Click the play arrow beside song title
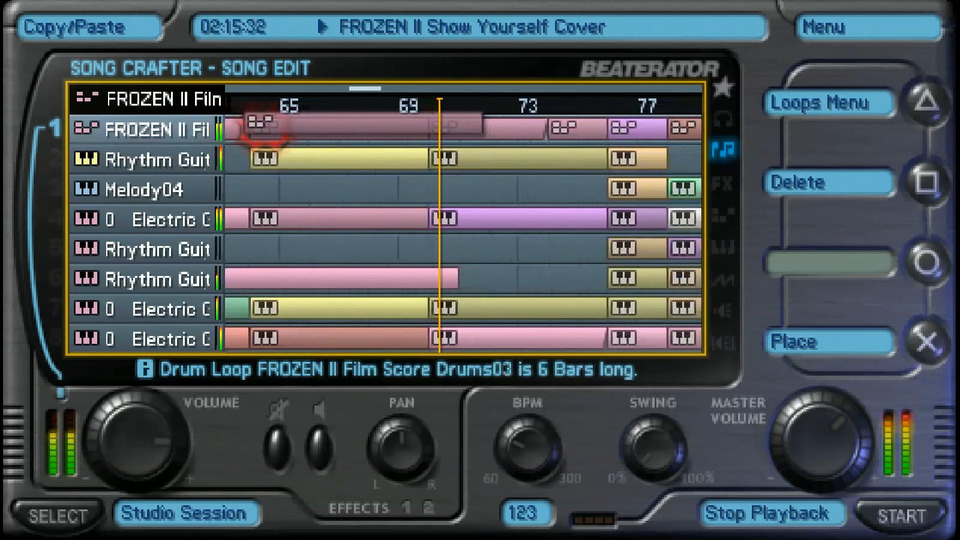This screenshot has width=960, height=540. point(323,26)
